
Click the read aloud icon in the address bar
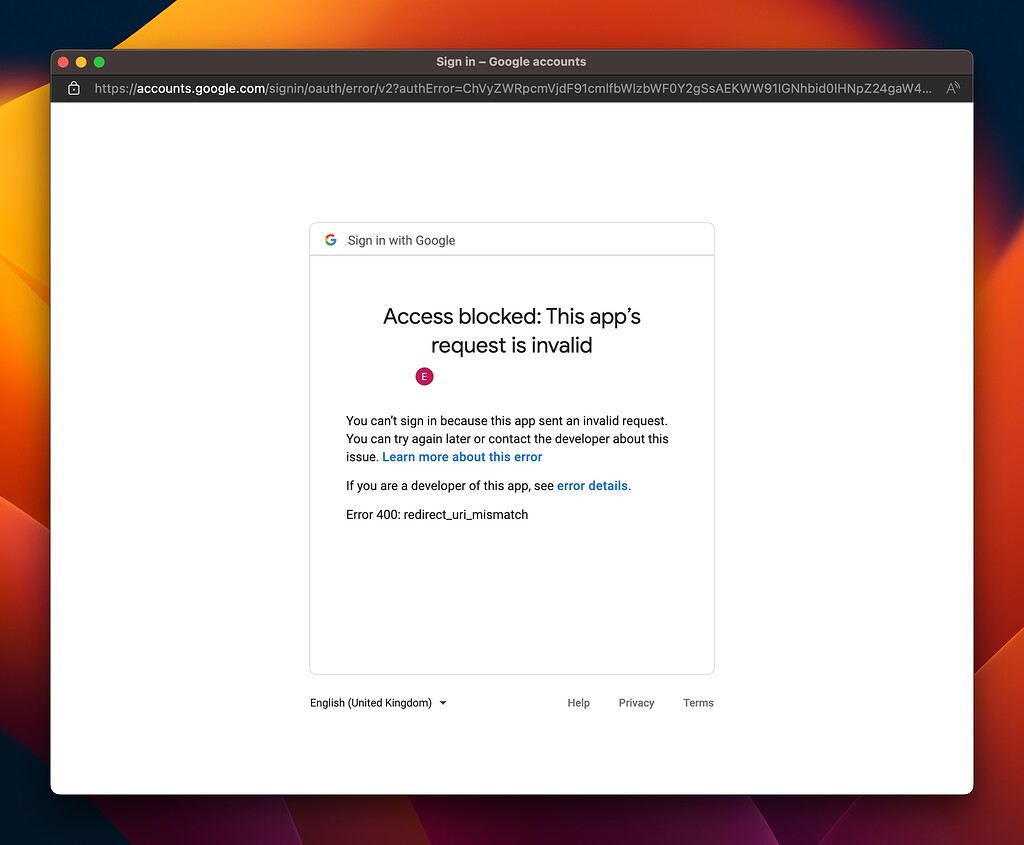(952, 88)
